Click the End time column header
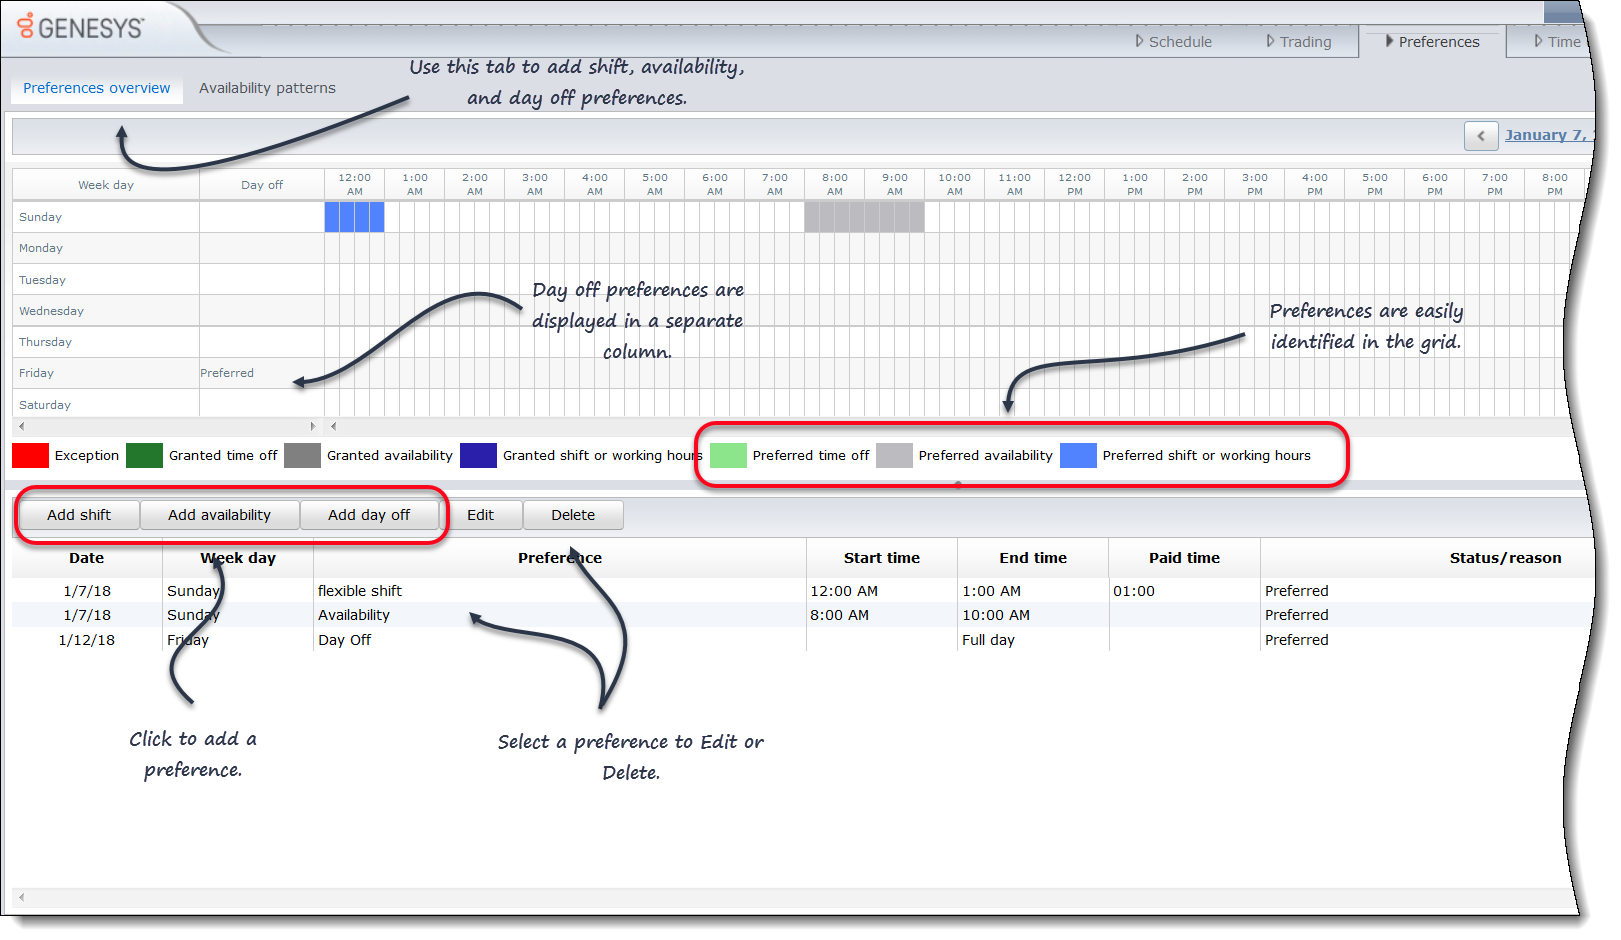Image resolution: width=1621 pixels, height=940 pixels. point(1033,558)
